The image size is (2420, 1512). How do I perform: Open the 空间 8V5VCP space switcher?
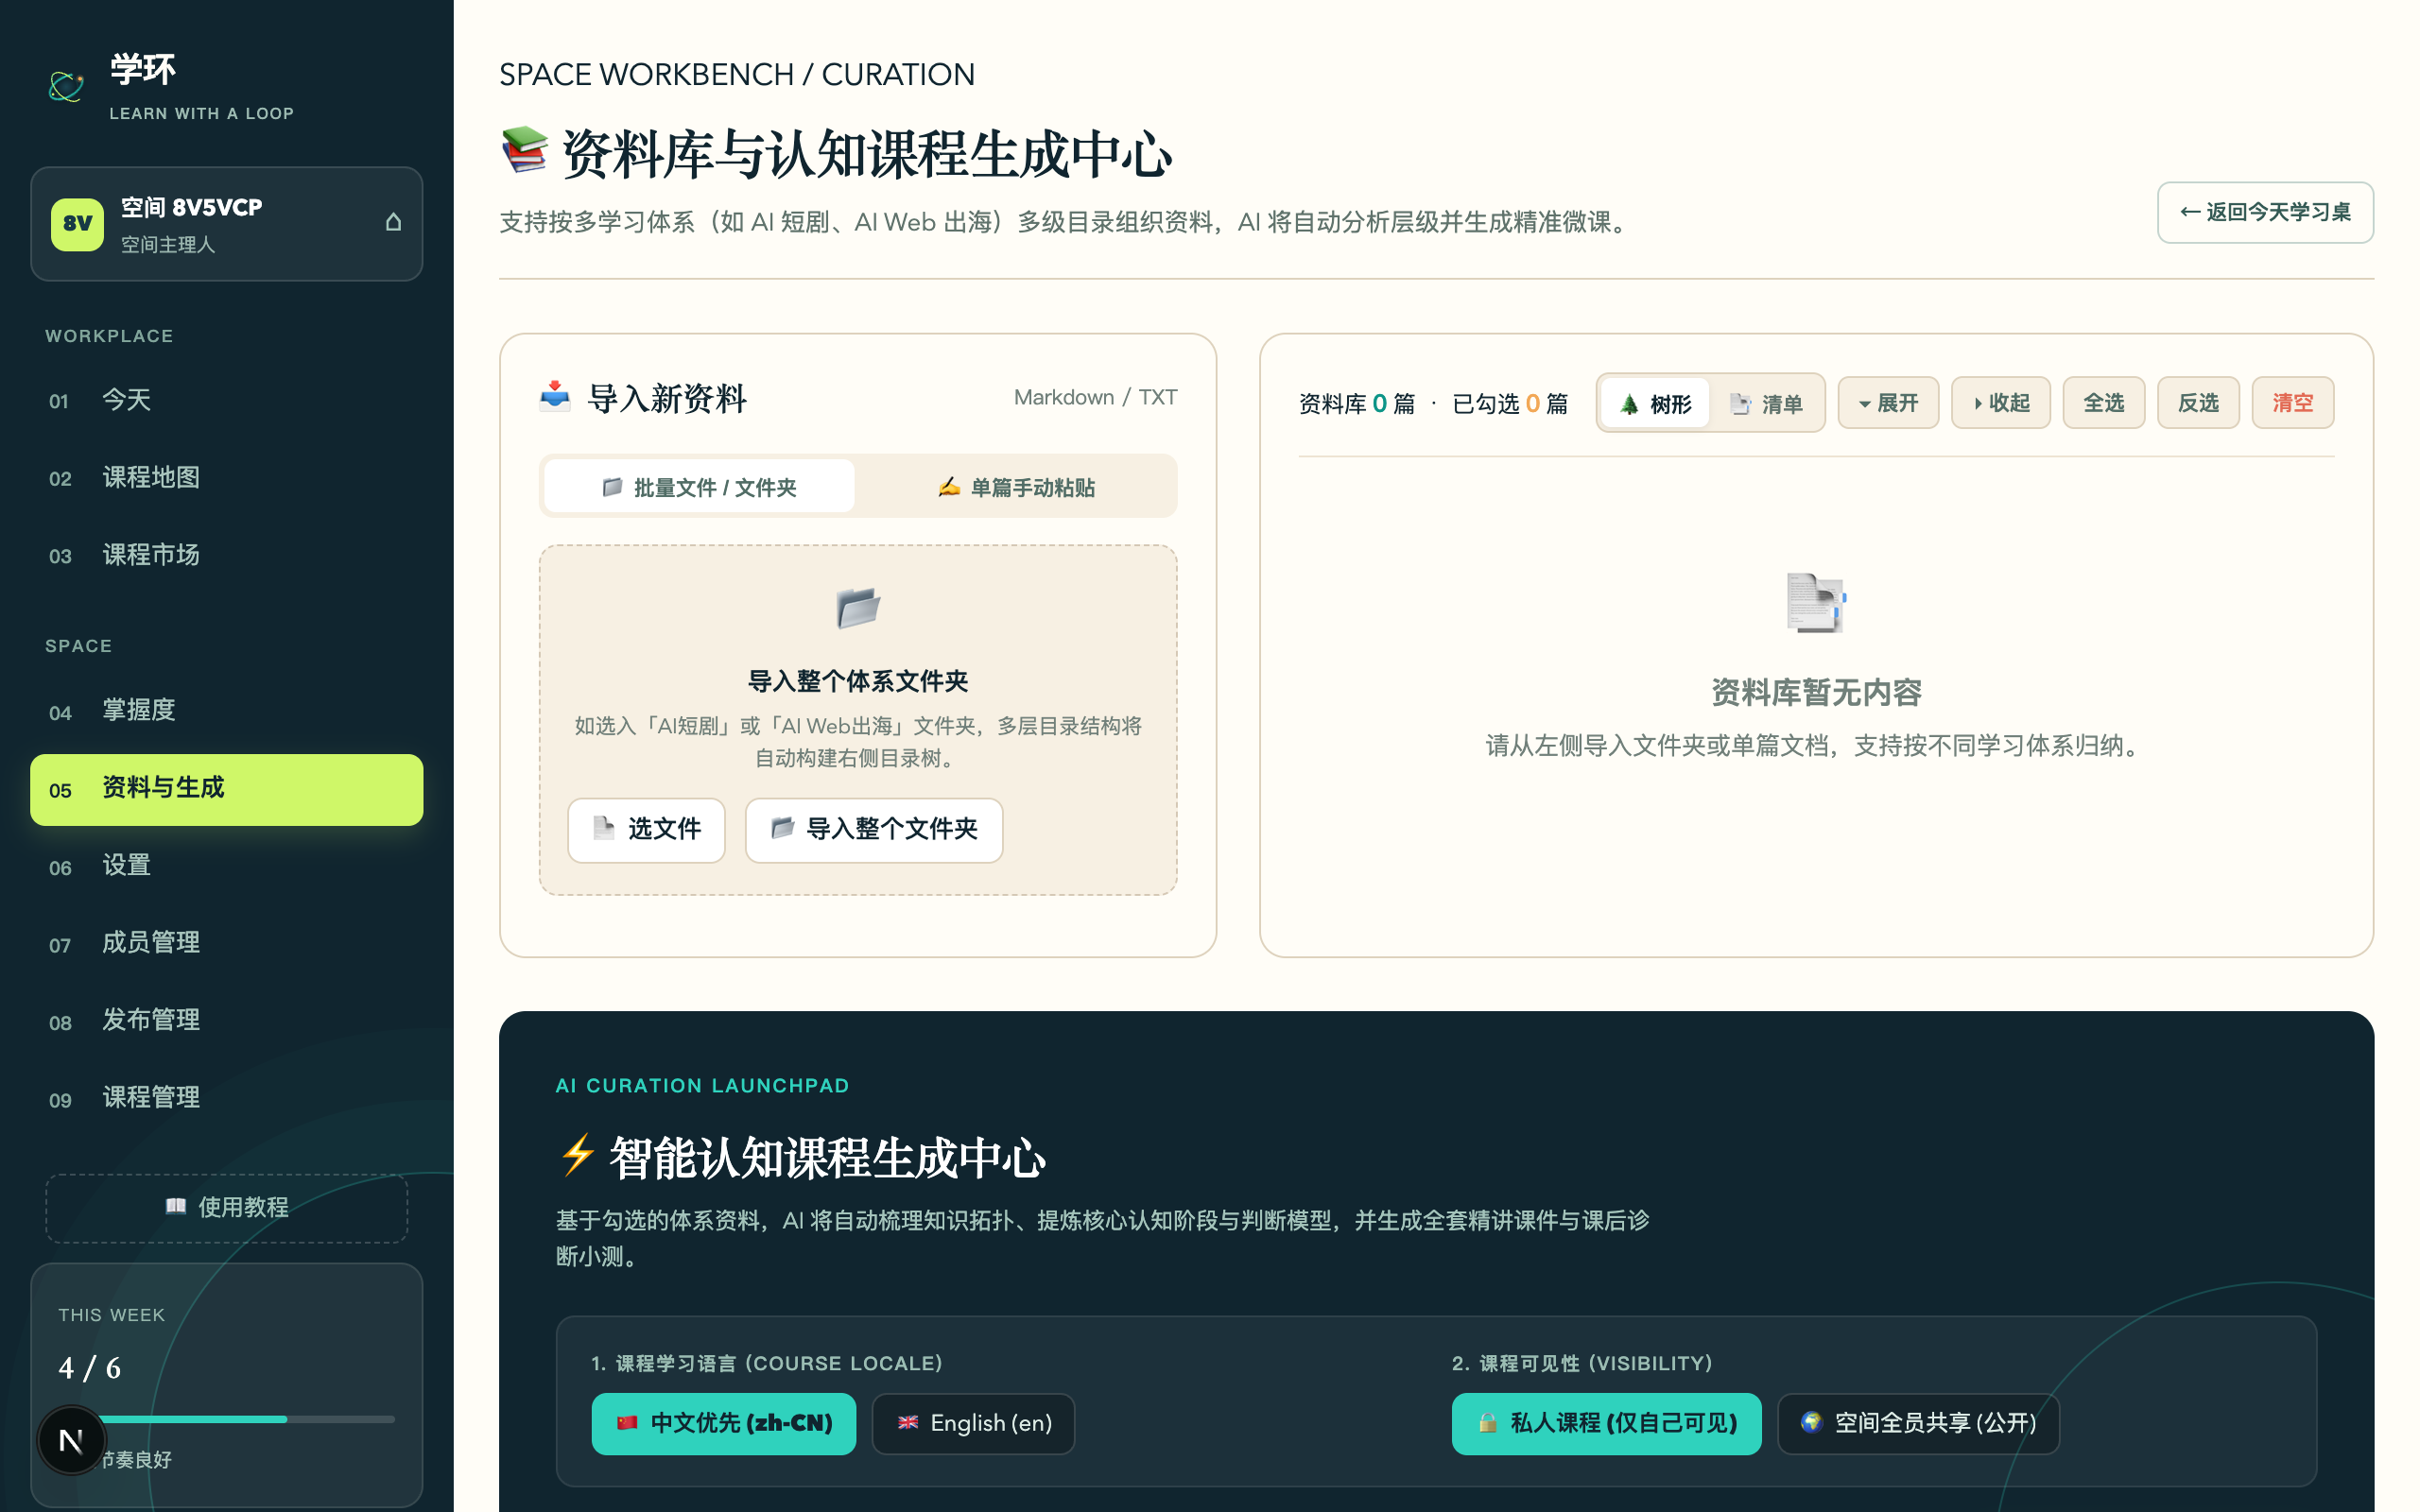[x=226, y=224]
